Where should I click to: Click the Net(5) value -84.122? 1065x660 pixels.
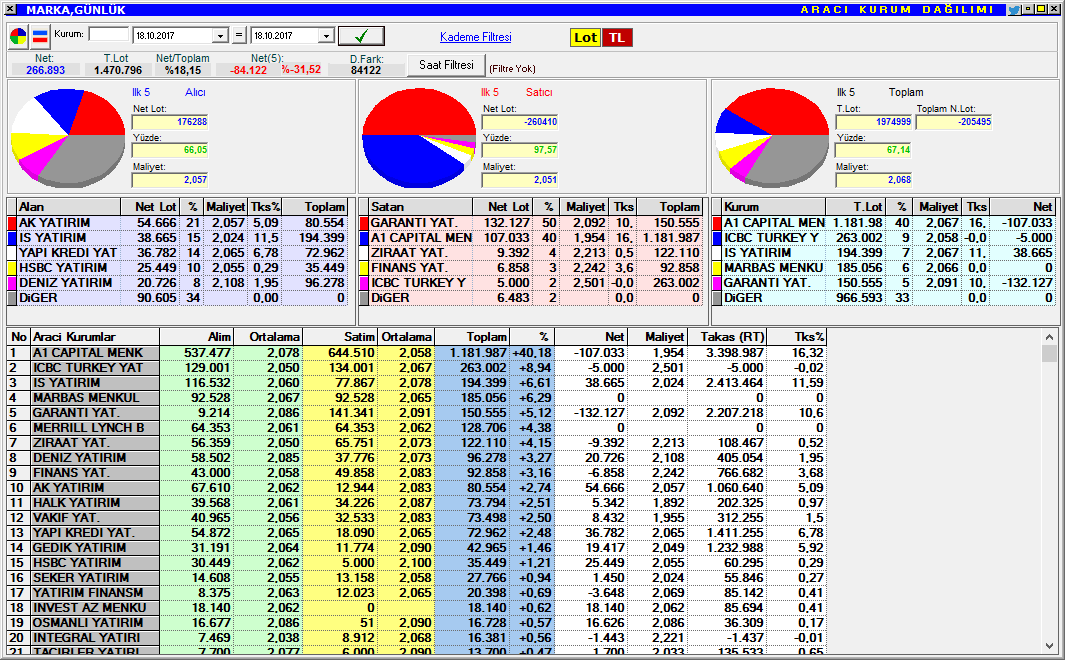pyautogui.click(x=248, y=70)
